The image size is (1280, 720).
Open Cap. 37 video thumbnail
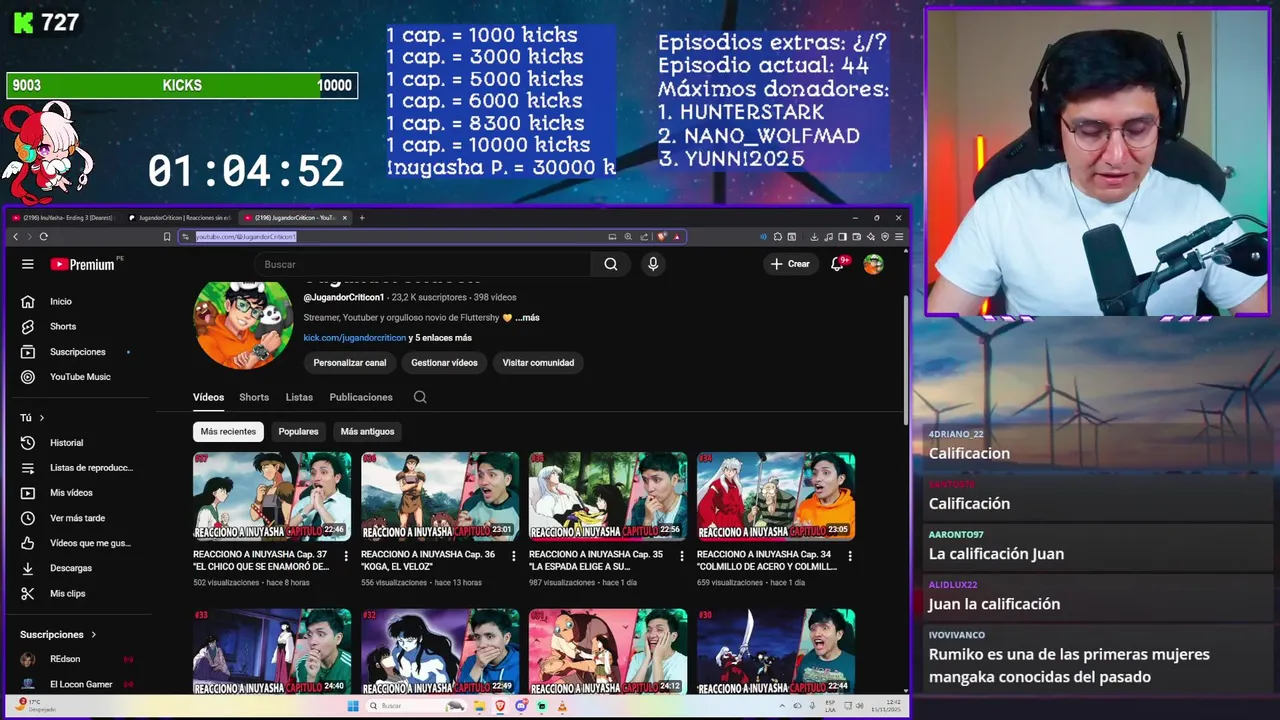(272, 496)
